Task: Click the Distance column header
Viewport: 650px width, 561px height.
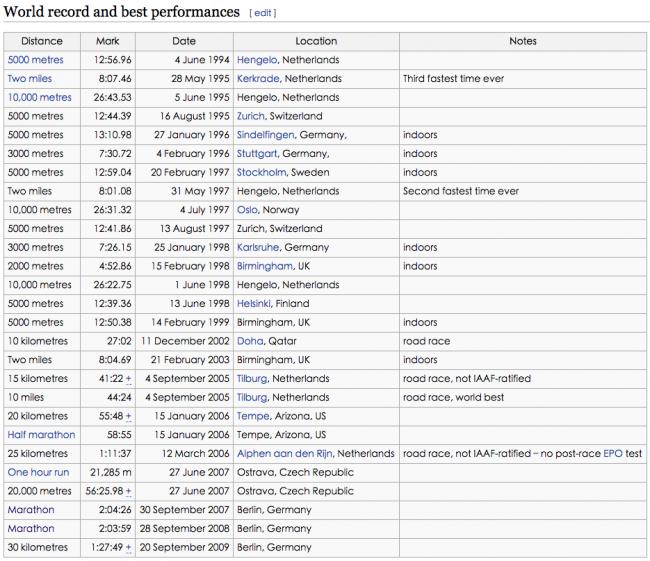Action: 42,41
